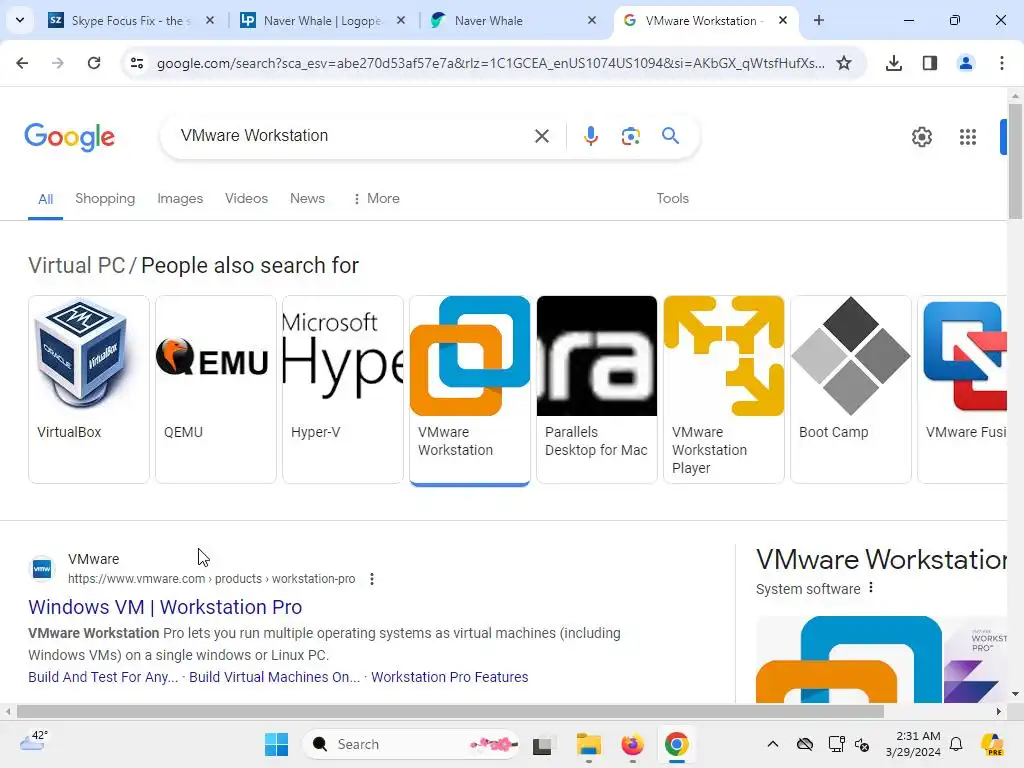
Task: Click the browser back arrow
Action: coord(22,63)
